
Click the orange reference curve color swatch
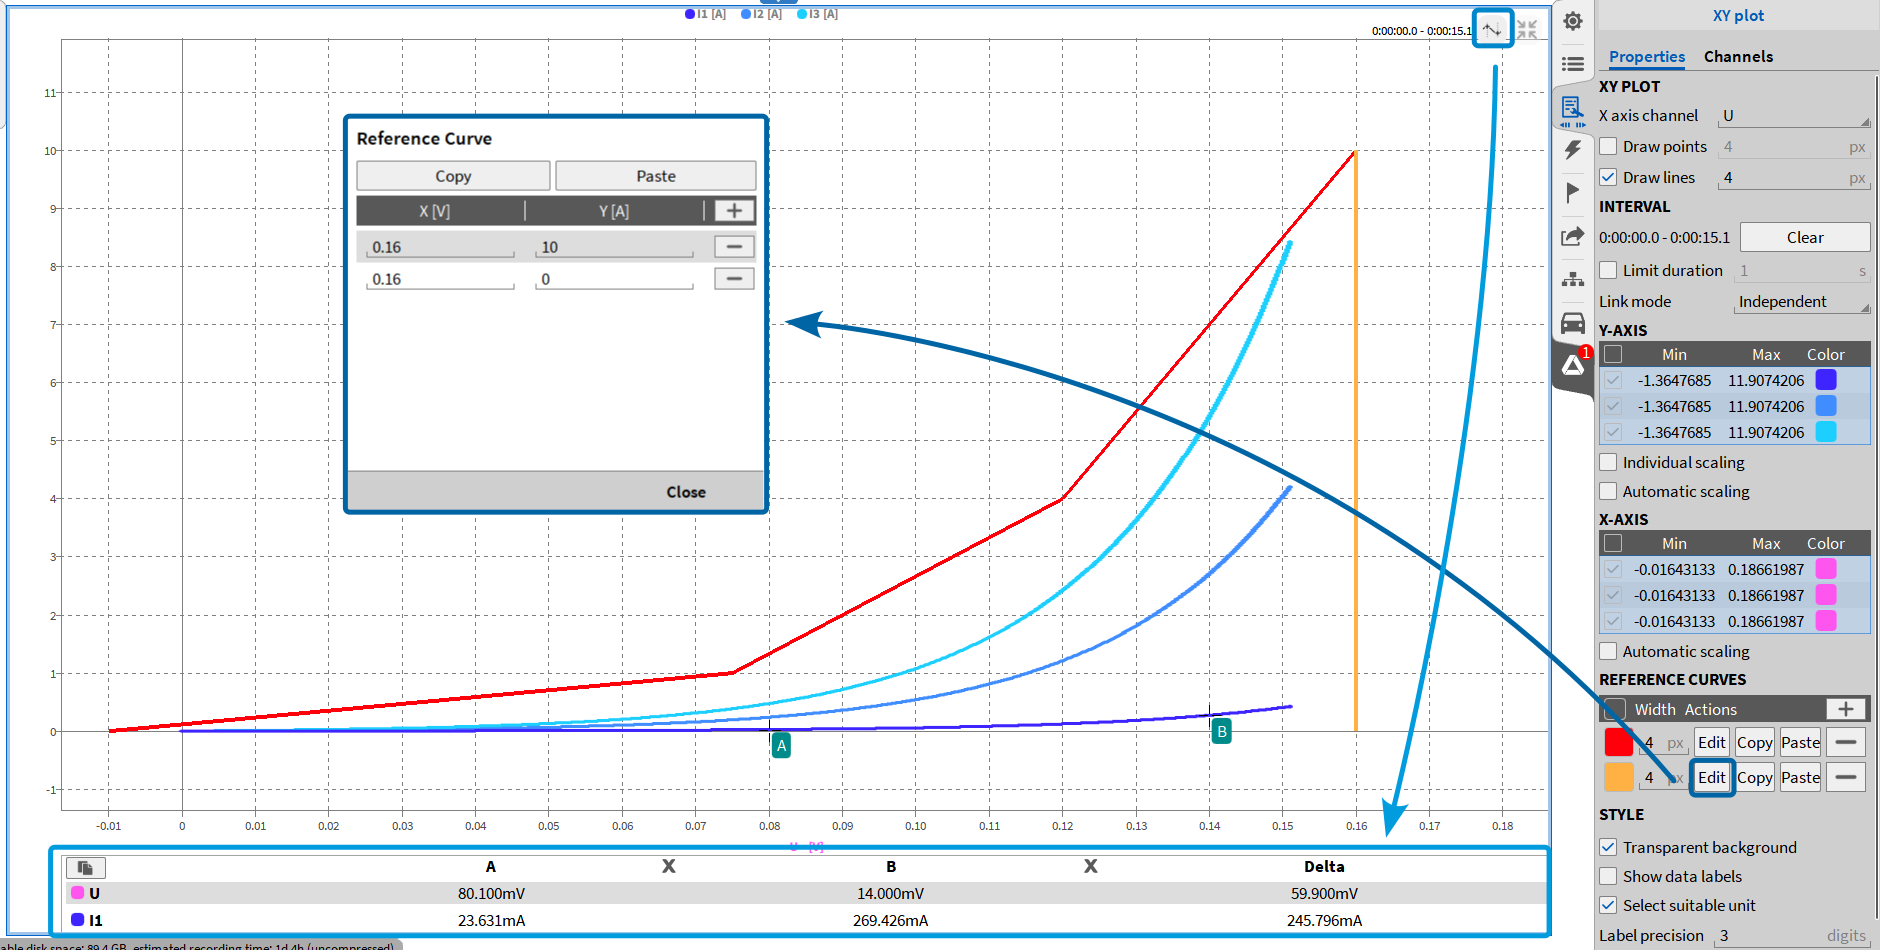[x=1618, y=777]
